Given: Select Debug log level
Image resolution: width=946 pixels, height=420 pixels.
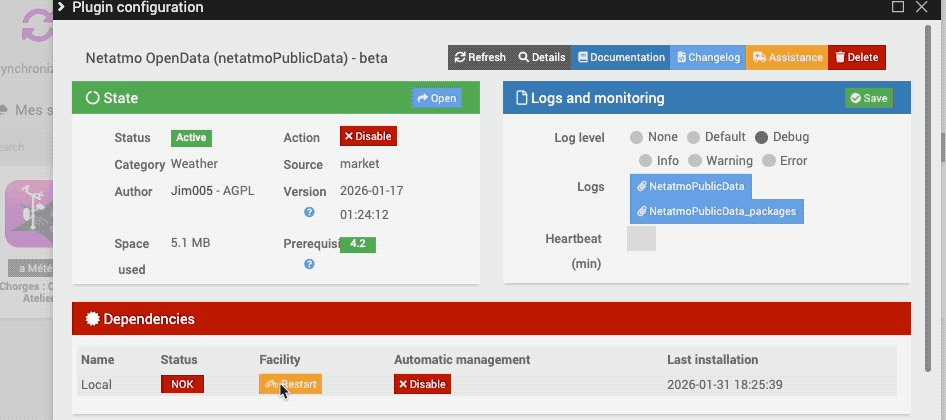Looking at the screenshot, I should click(761, 138).
